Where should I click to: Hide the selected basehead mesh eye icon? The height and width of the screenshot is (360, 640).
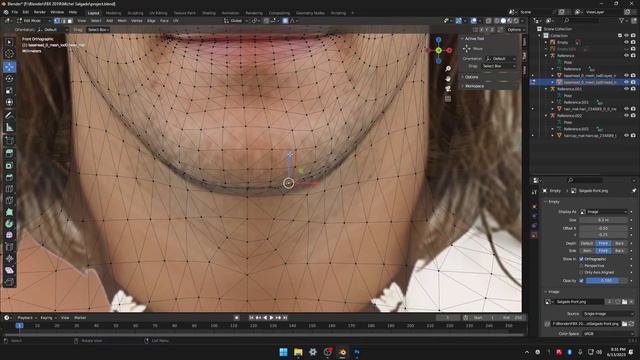pos(627,82)
